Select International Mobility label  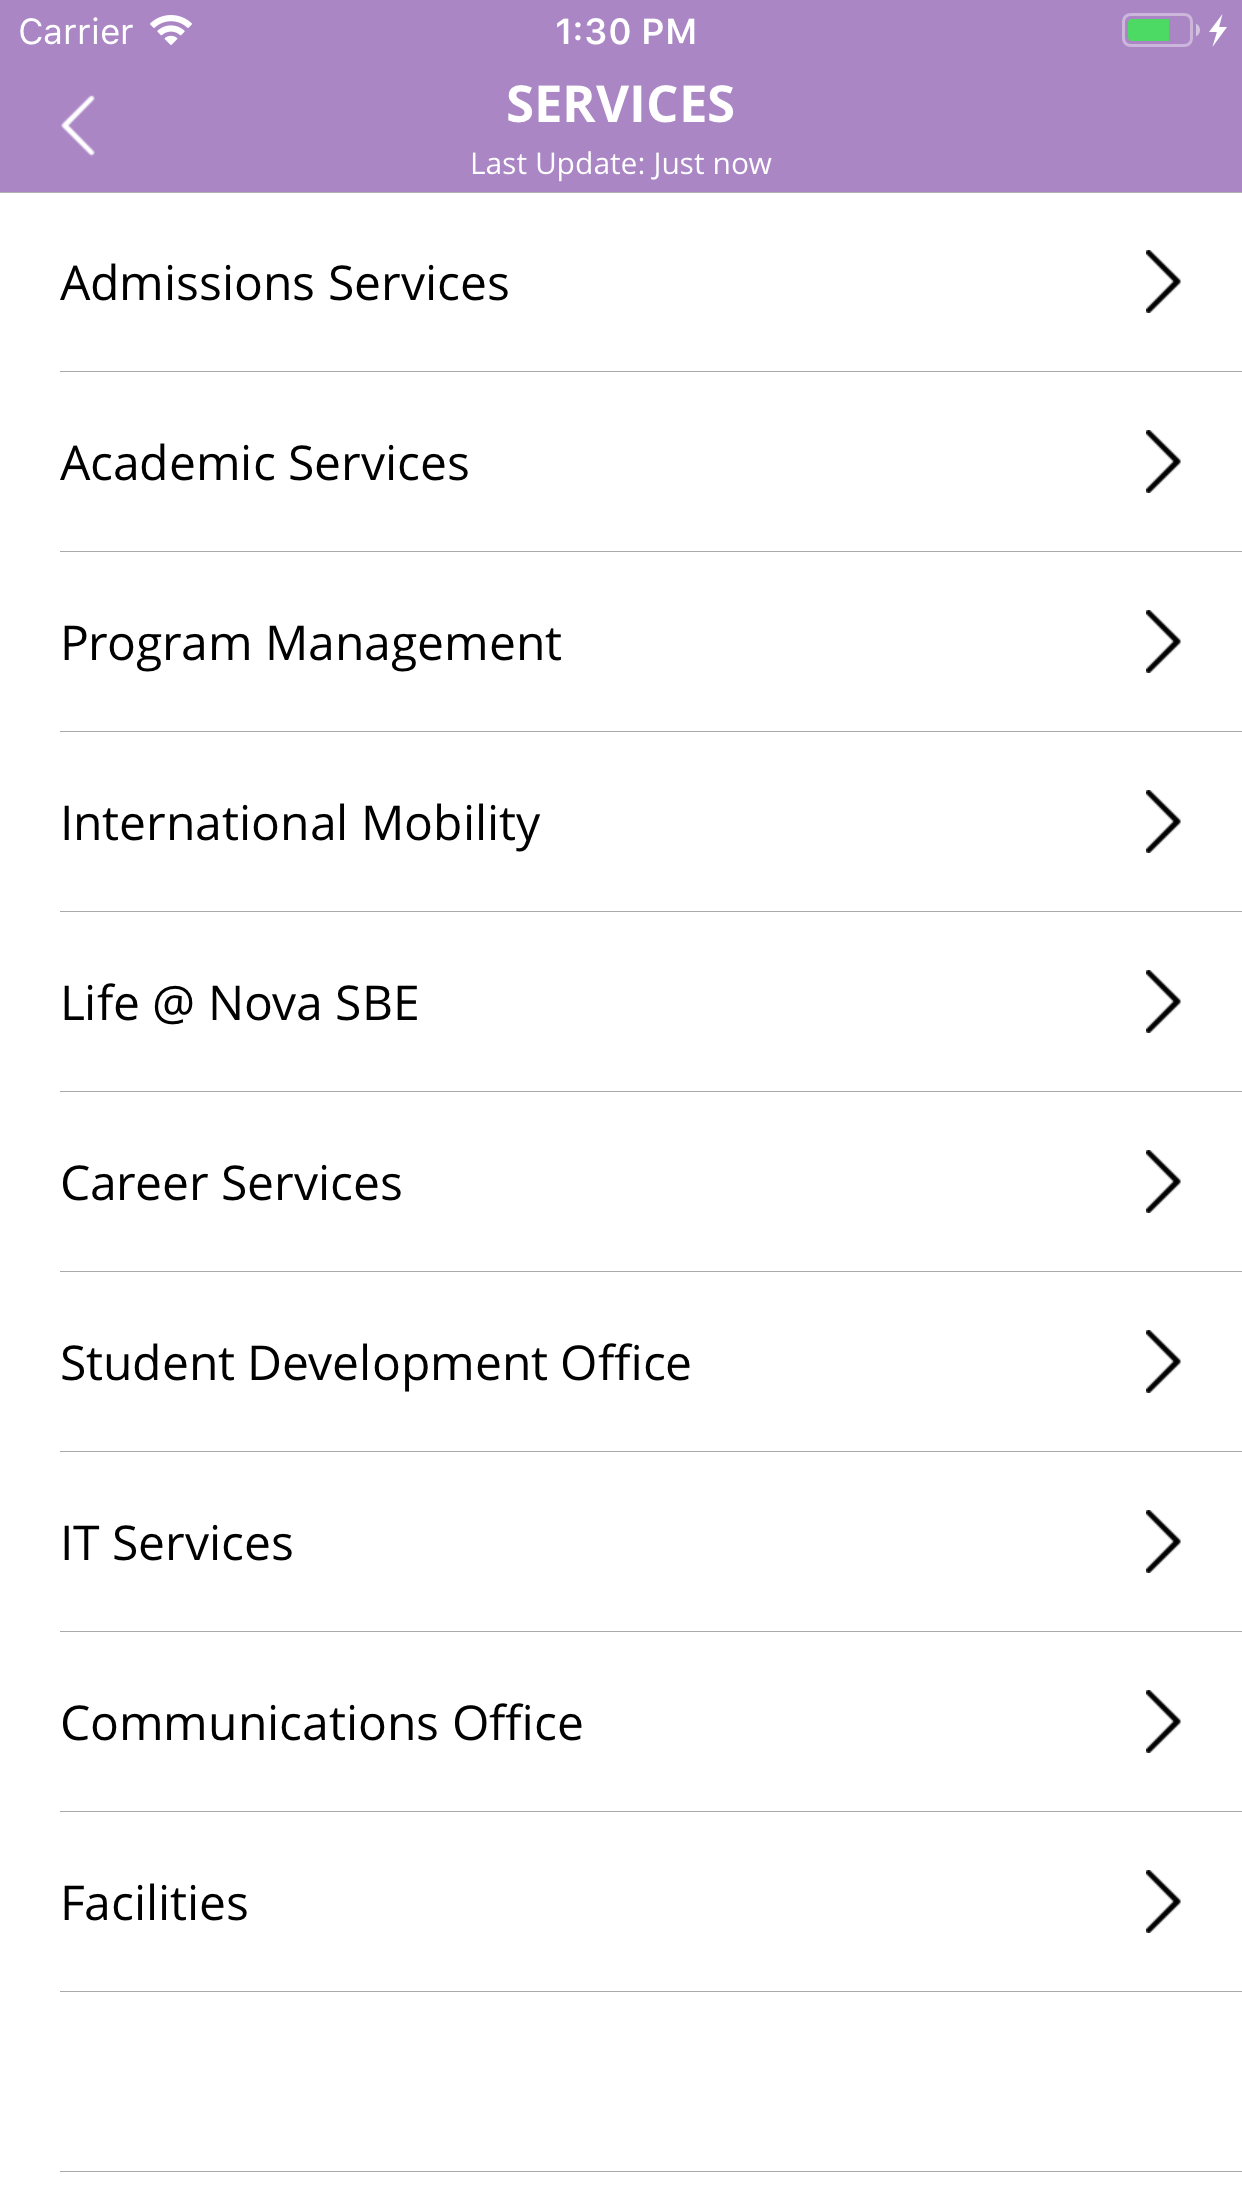(x=300, y=823)
